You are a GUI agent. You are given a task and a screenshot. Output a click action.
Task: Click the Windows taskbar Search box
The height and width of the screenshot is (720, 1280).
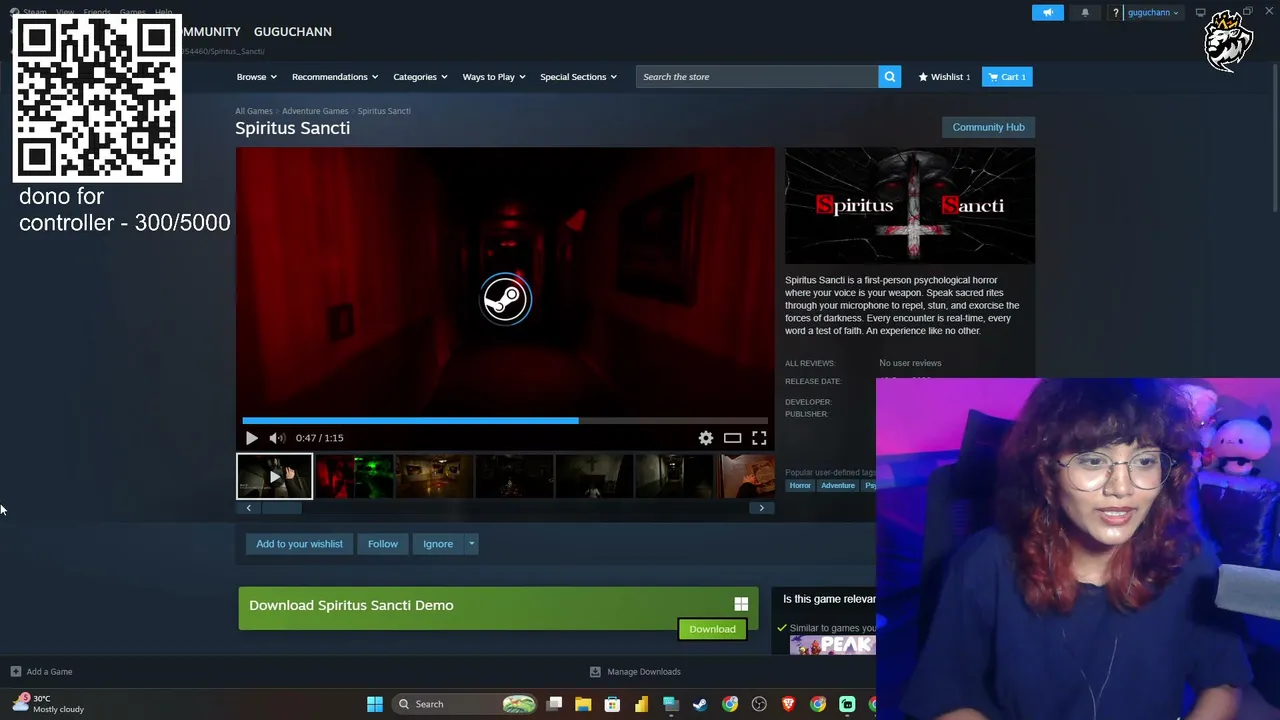(x=465, y=704)
